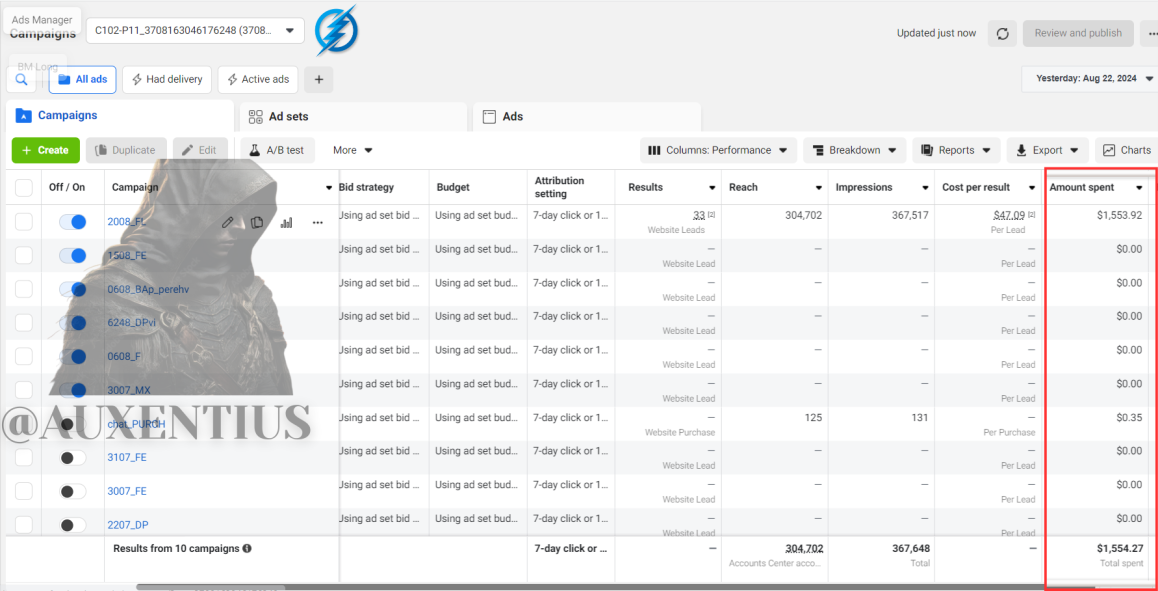Image resolution: width=1158 pixels, height=591 pixels.
Task: Check the select-all checkbox in table header
Action: [x=24, y=188]
